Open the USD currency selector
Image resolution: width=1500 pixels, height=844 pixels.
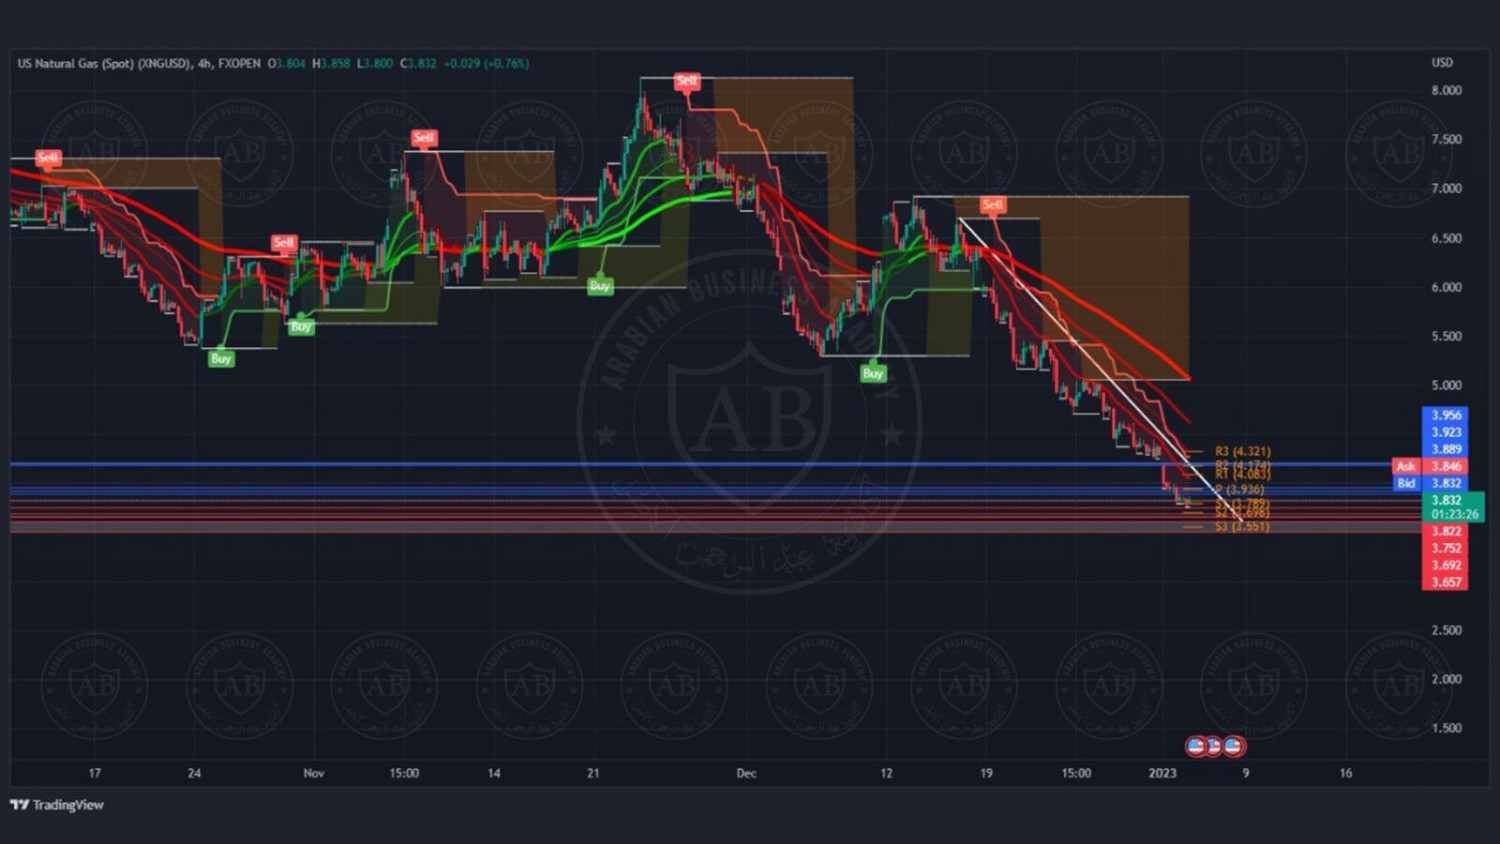pyautogui.click(x=1442, y=62)
